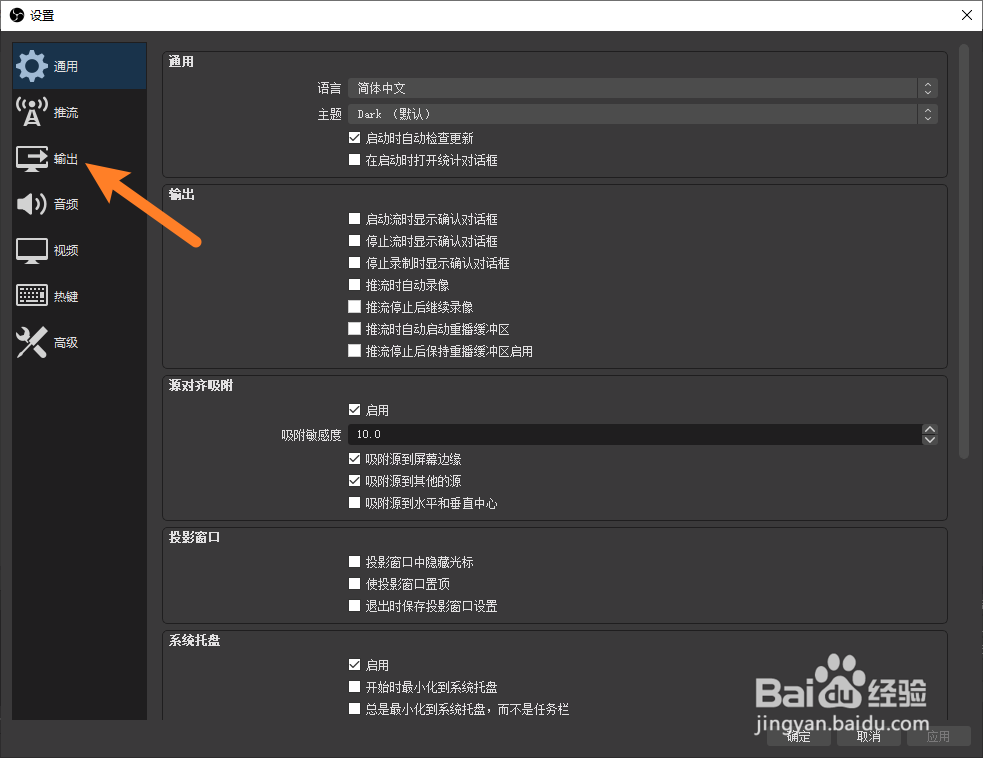Click the arrow button of language combo box
This screenshot has height=758, width=983.
(x=928, y=88)
